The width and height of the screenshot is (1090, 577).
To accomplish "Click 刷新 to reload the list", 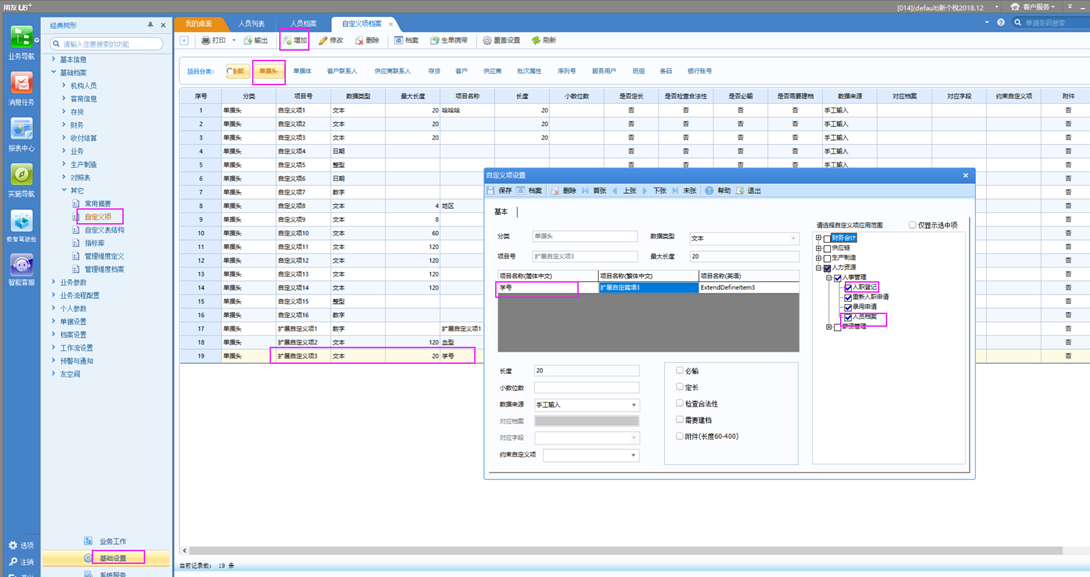I will click(544, 40).
